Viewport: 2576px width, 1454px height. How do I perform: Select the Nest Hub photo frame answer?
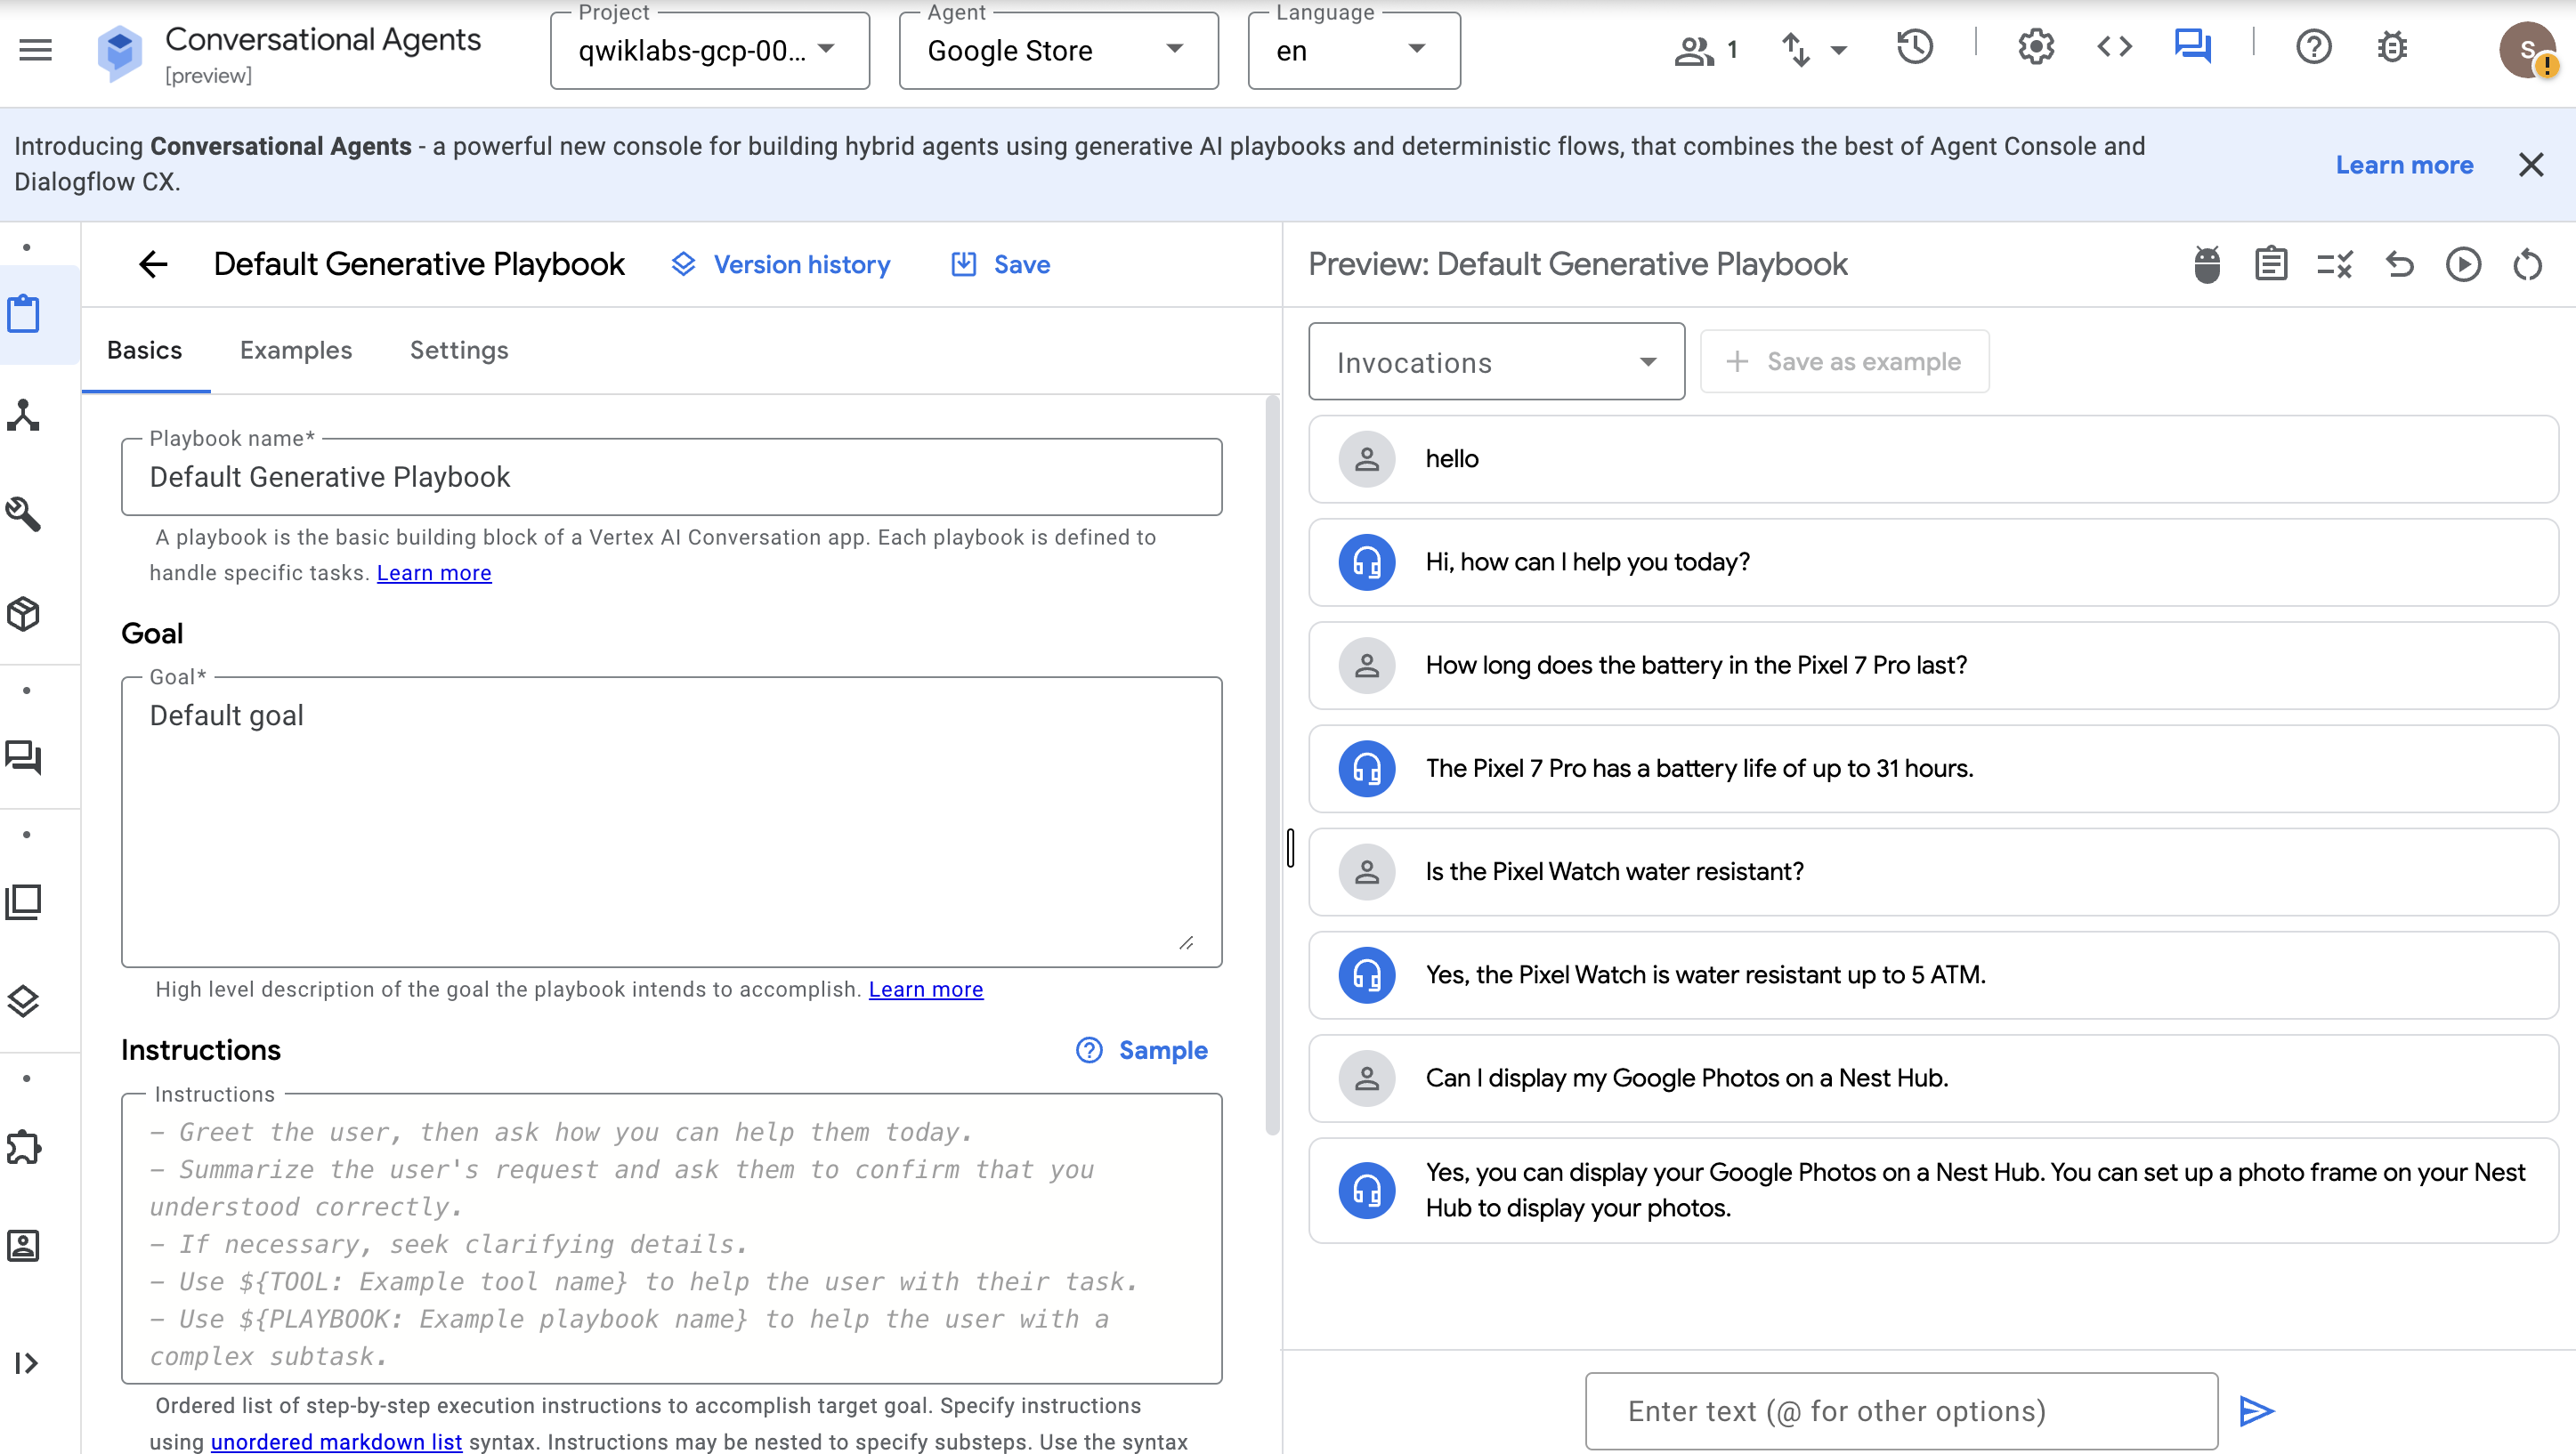click(1933, 1190)
